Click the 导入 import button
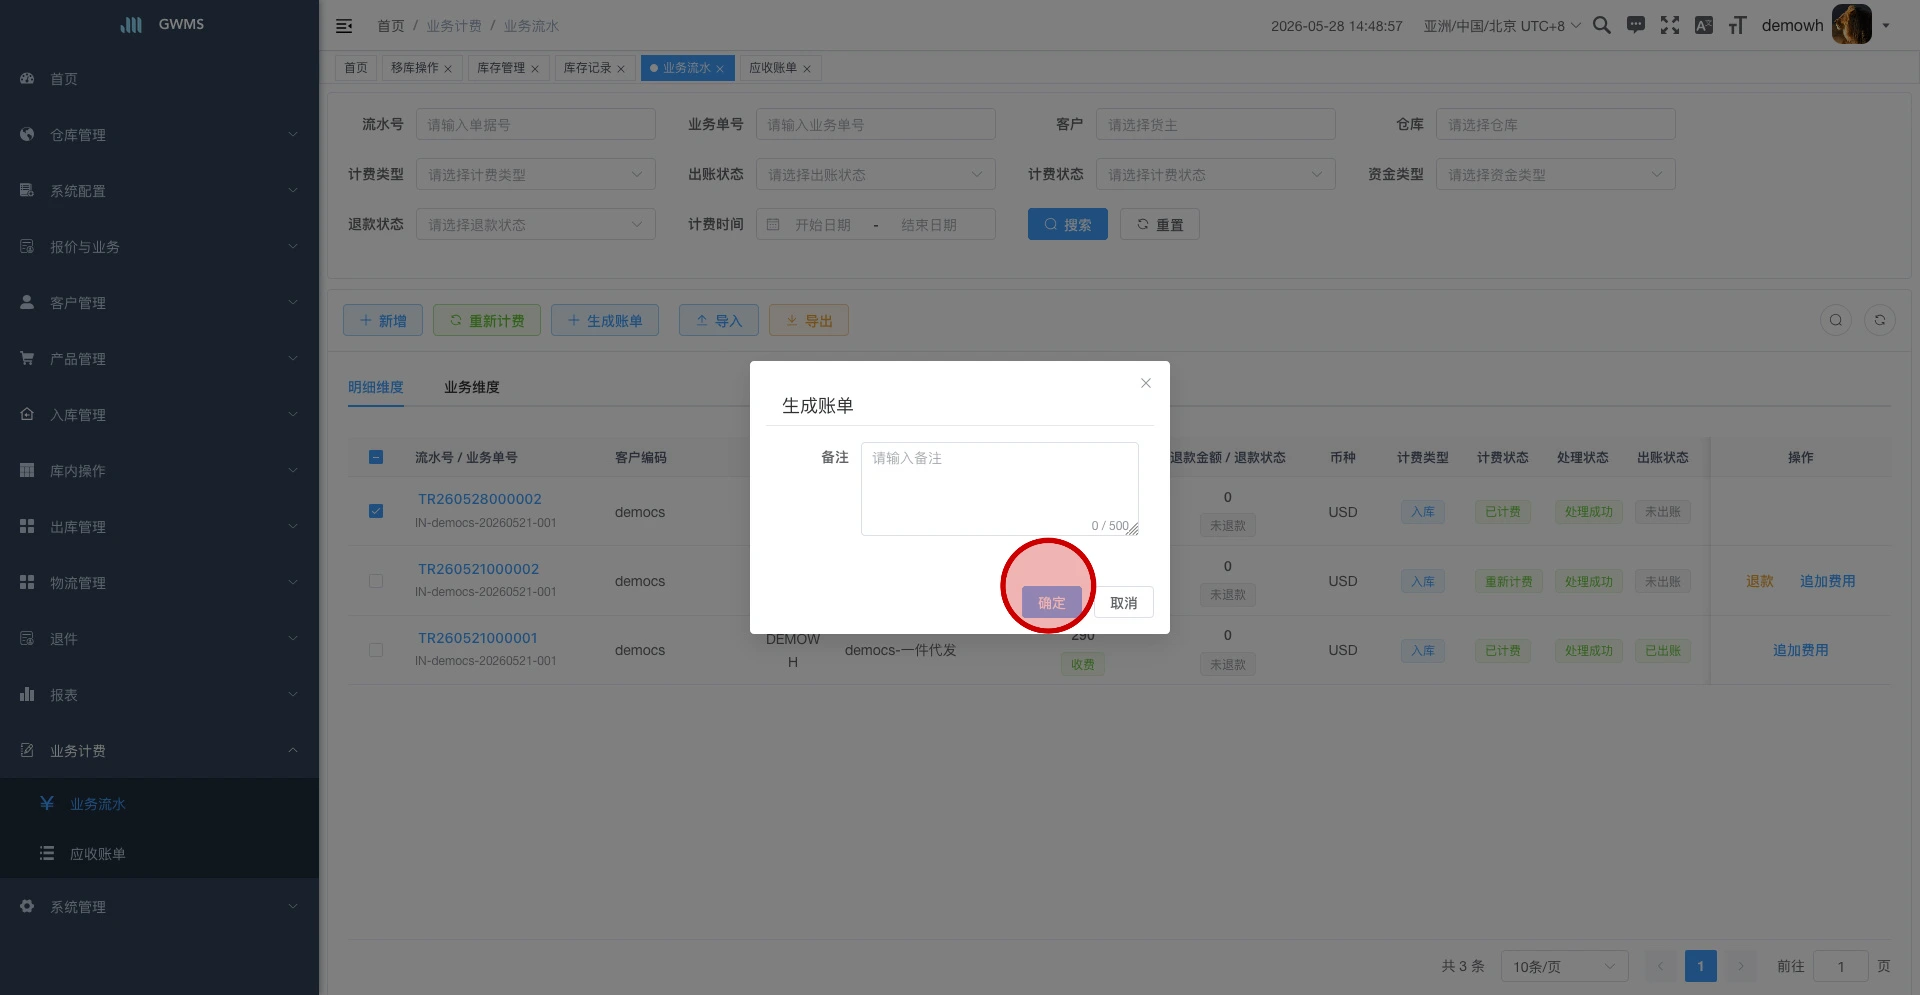Image resolution: width=1920 pixels, height=995 pixels. click(719, 320)
